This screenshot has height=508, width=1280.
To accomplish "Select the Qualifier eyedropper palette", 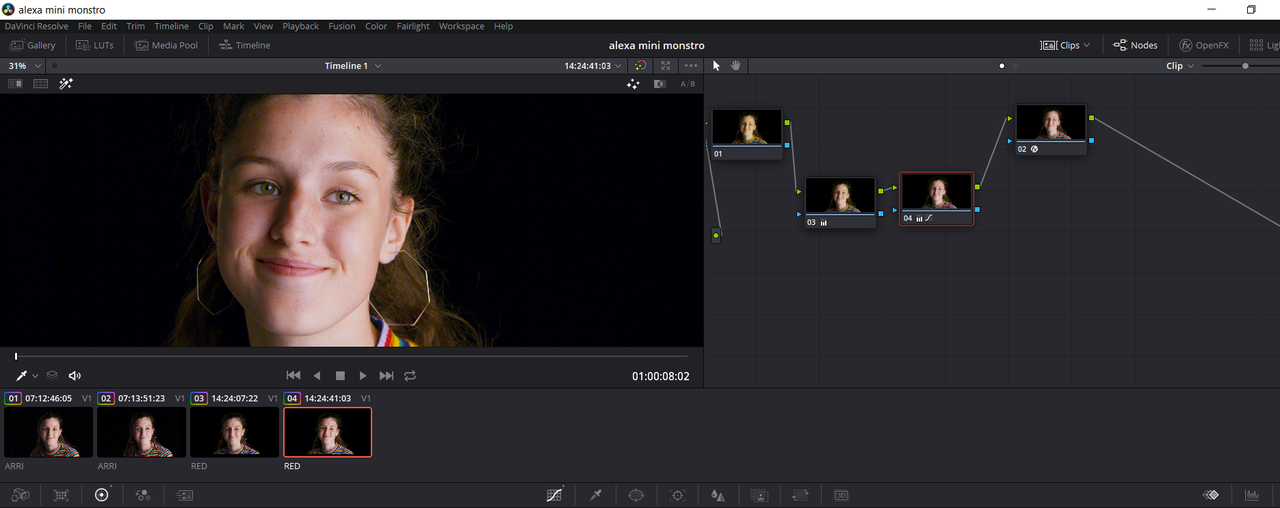I will click(x=596, y=495).
